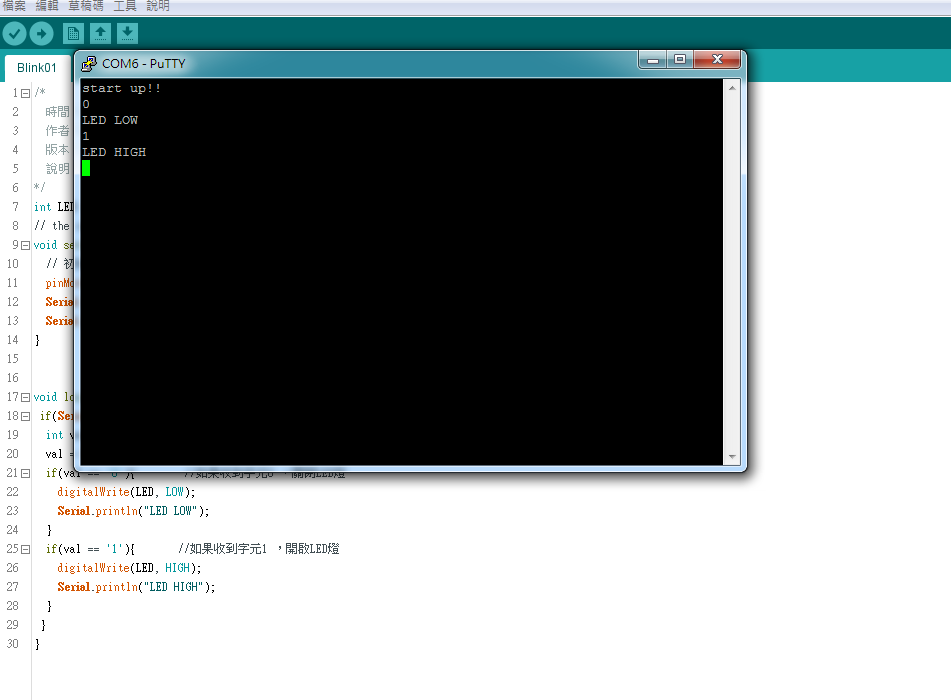The width and height of the screenshot is (951, 700).
Task: Collapse the if block fold on line 21
Action: [23, 472]
